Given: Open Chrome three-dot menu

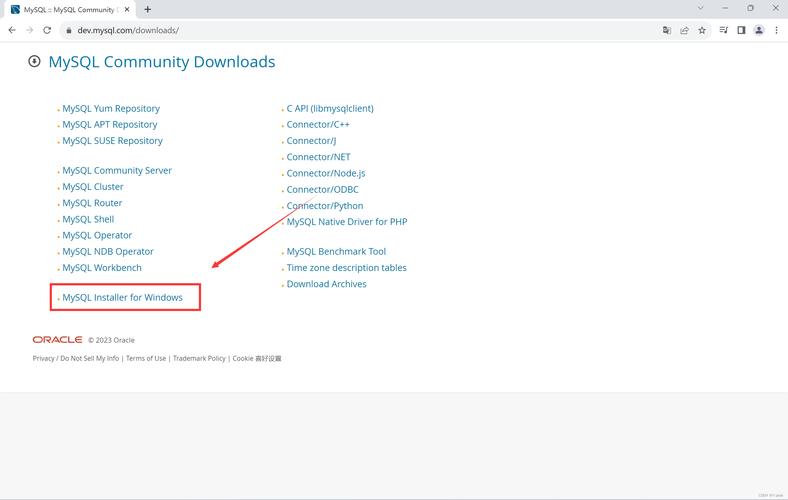Looking at the screenshot, I should (x=776, y=30).
